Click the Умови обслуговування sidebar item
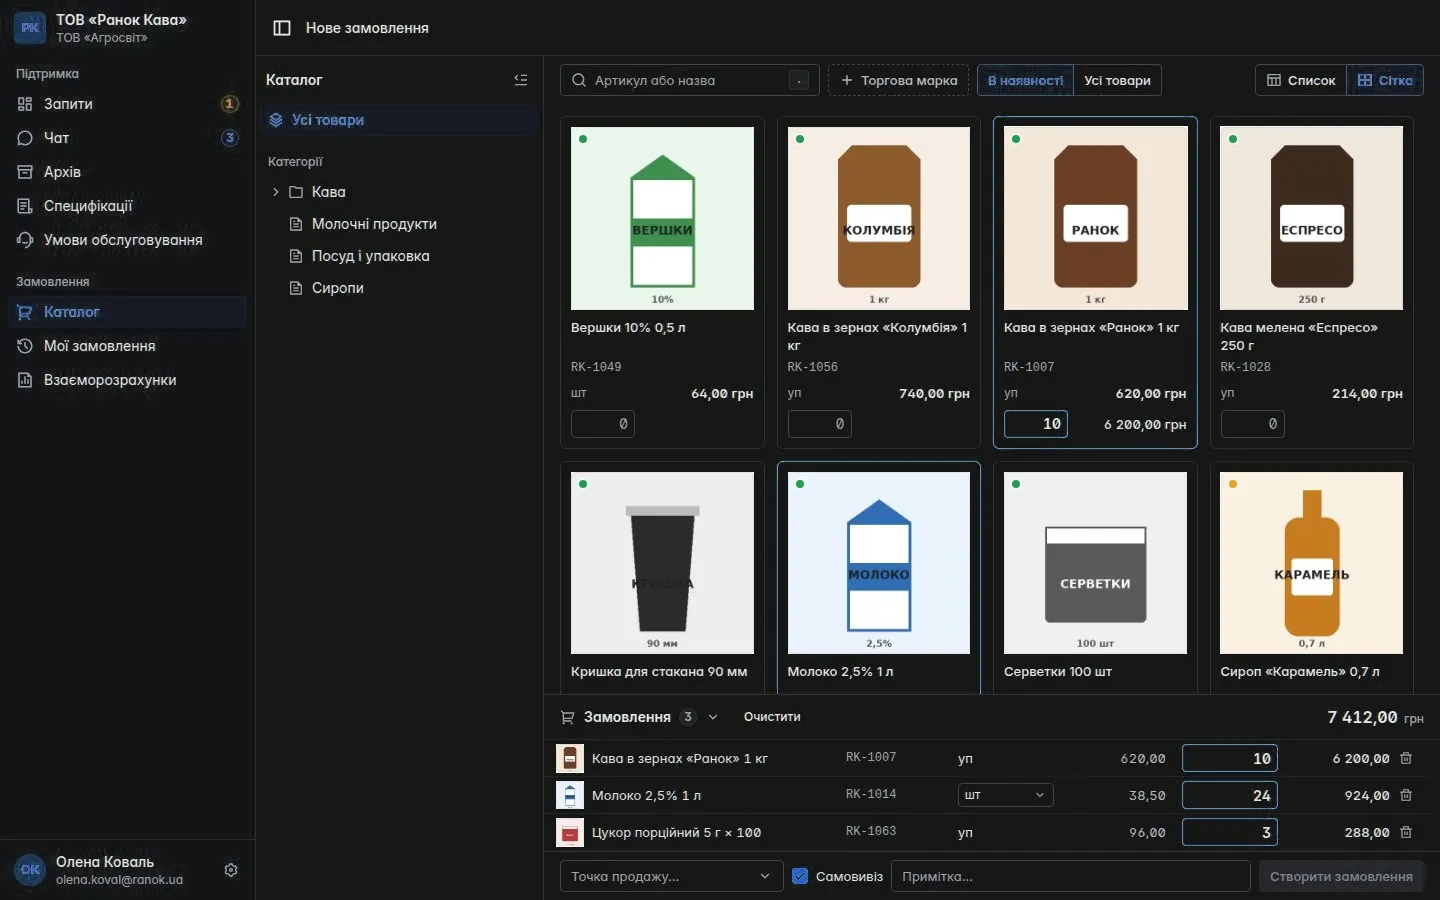1440x900 pixels. [x=127, y=240]
